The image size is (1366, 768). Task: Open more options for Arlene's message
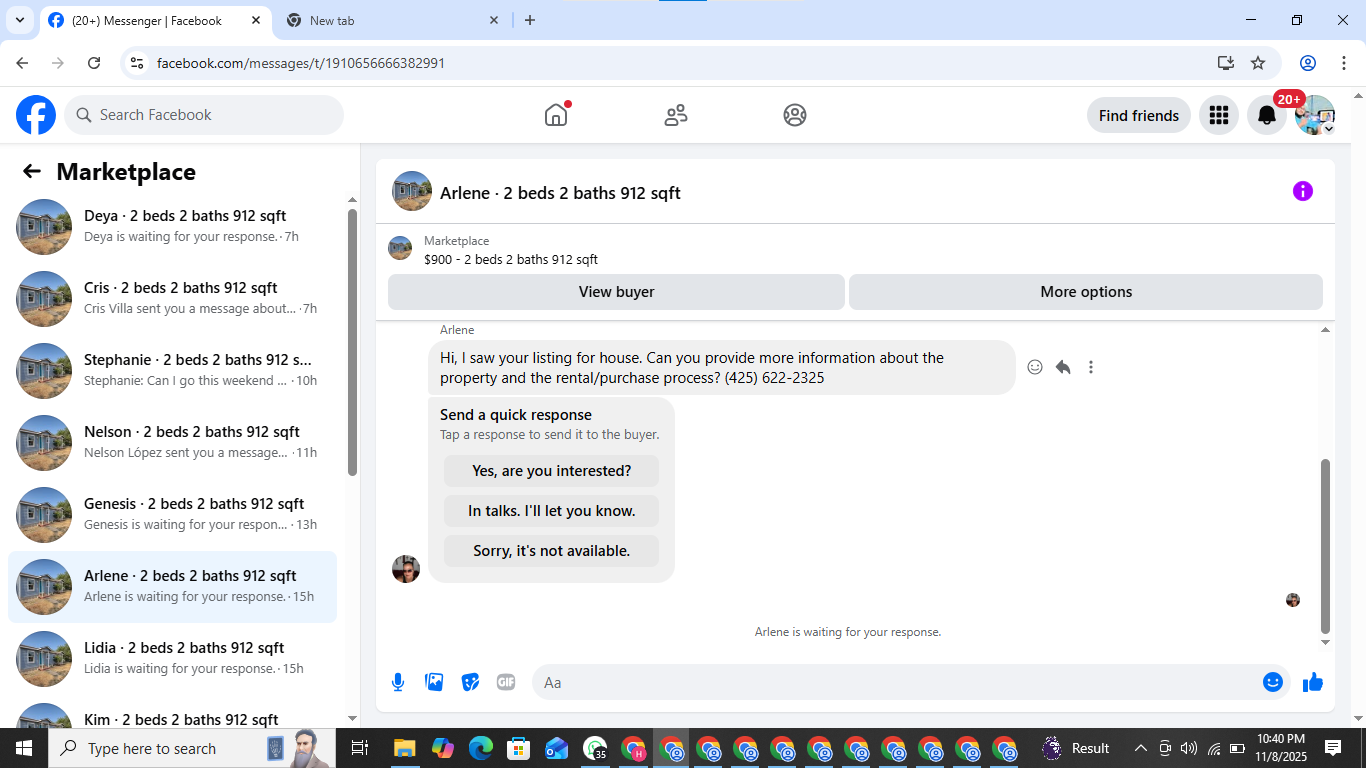tap(1091, 367)
